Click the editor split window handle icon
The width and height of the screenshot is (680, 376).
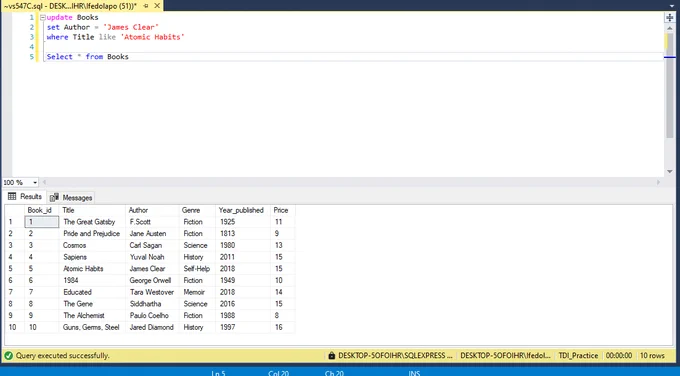670,17
